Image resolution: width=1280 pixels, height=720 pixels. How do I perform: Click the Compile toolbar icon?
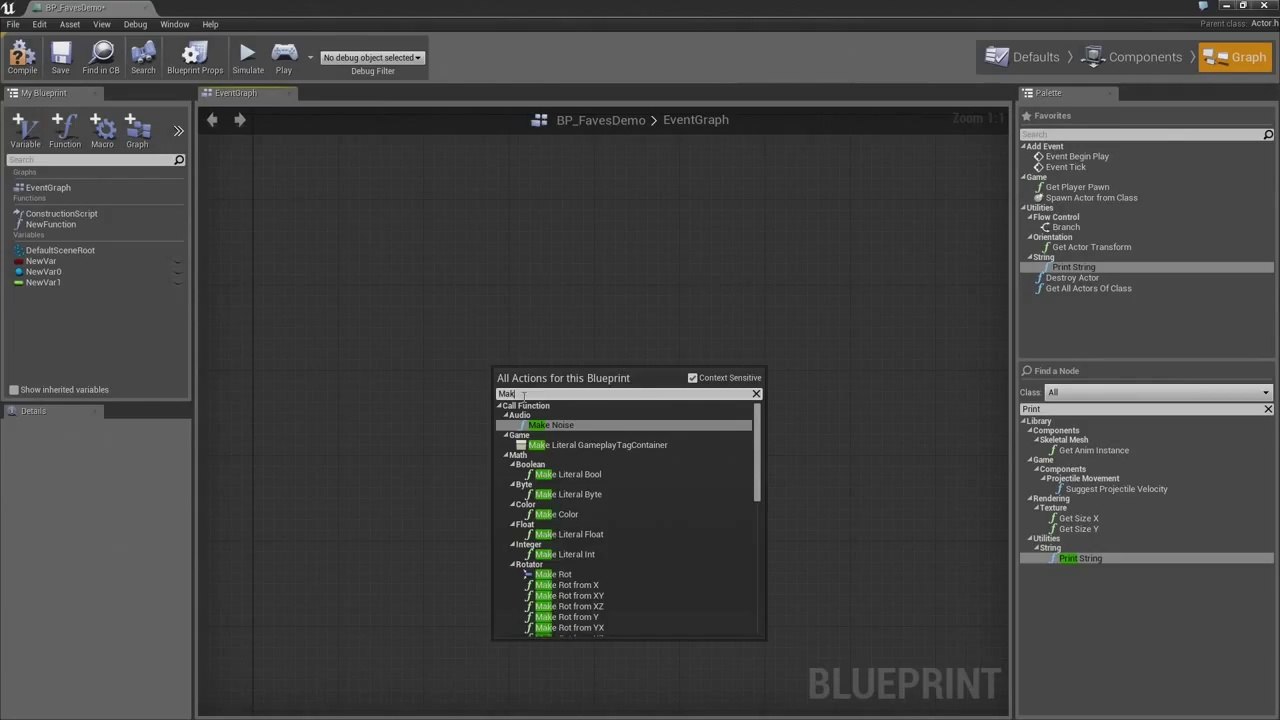pos(22,57)
